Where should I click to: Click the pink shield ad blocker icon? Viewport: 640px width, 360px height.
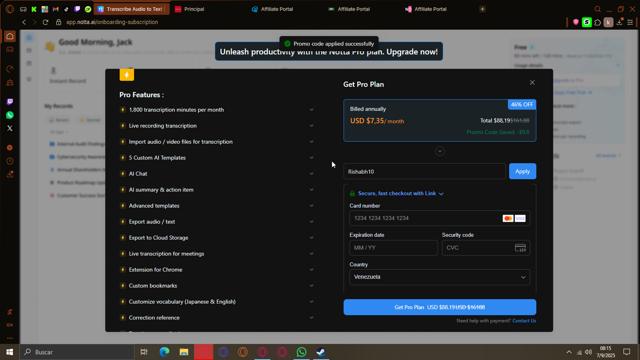[576, 22]
